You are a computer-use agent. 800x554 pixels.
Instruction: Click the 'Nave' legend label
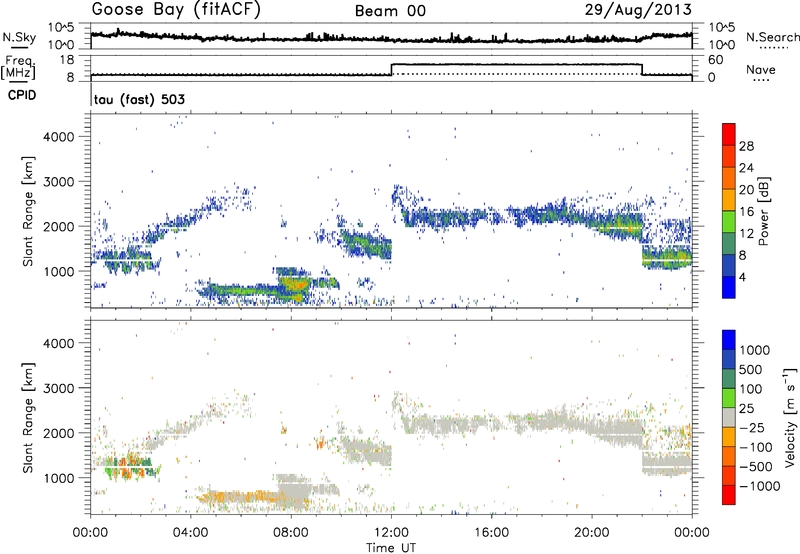[761, 70]
